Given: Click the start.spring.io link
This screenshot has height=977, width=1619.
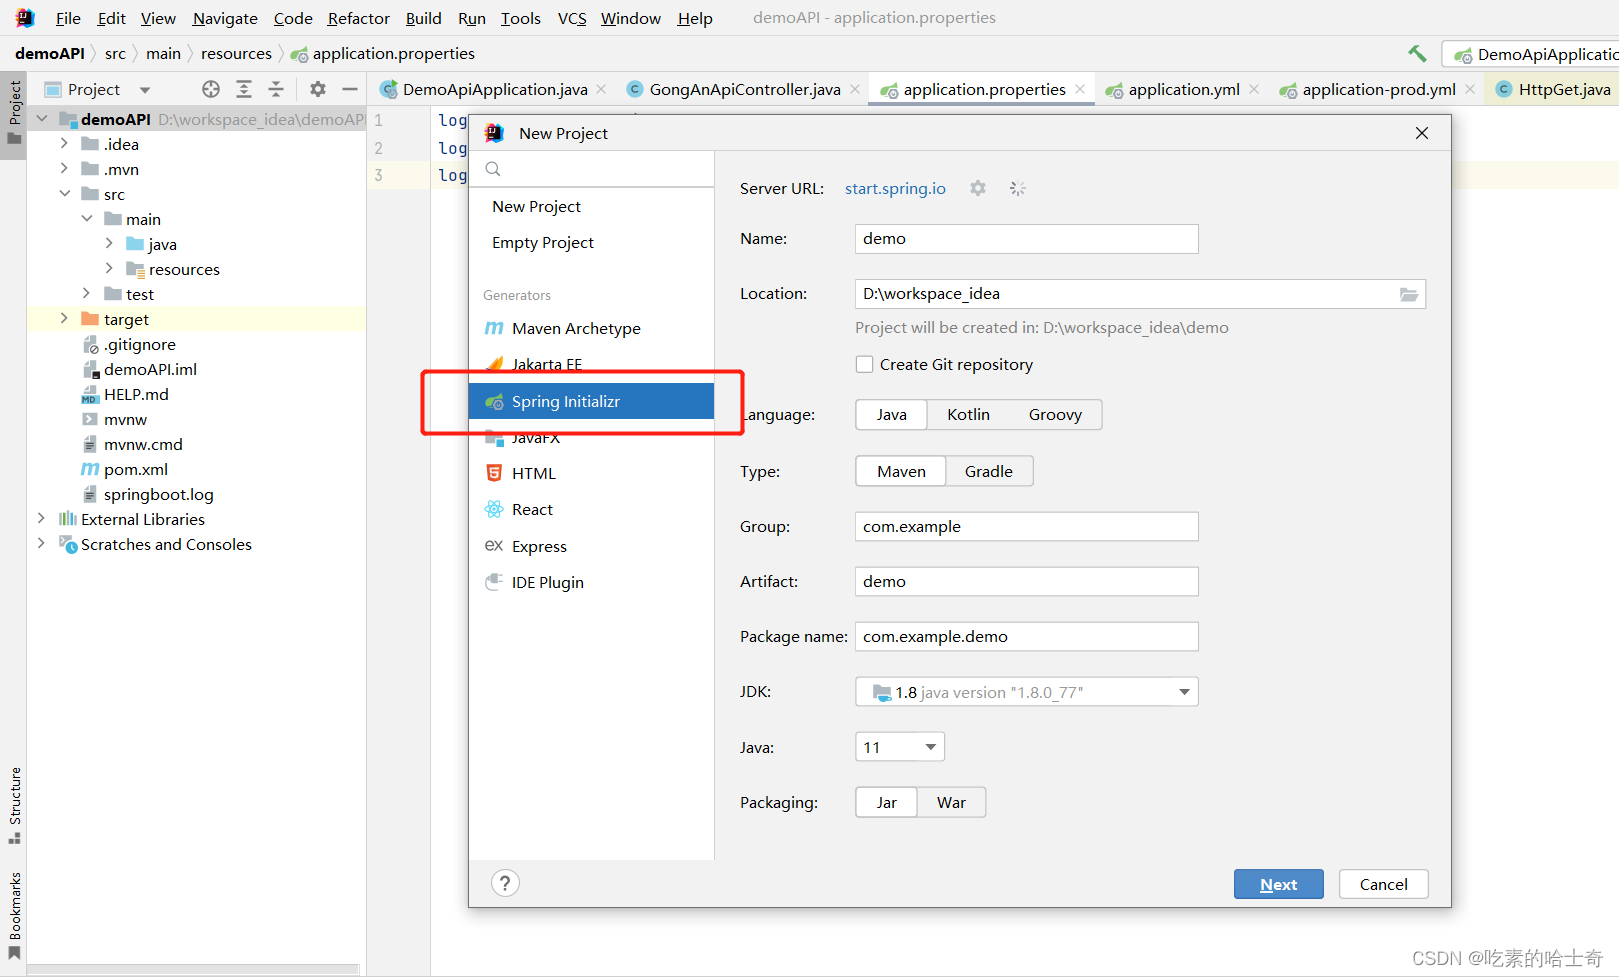Looking at the screenshot, I should click(895, 188).
